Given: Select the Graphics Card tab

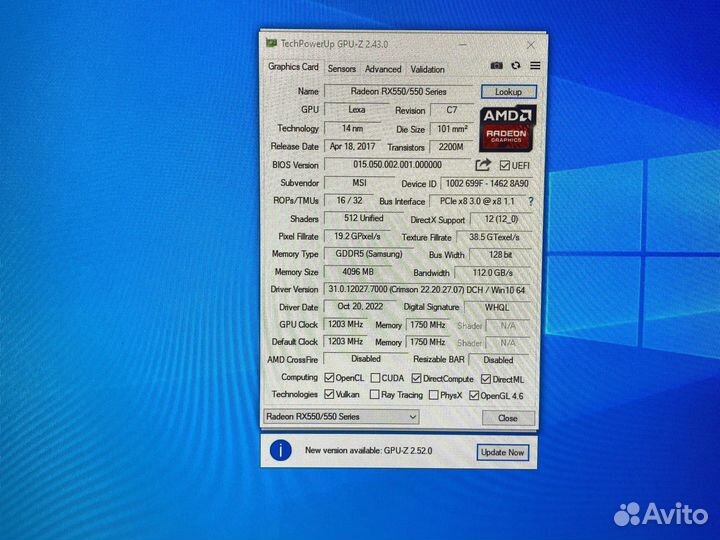Looking at the screenshot, I should (x=293, y=67).
